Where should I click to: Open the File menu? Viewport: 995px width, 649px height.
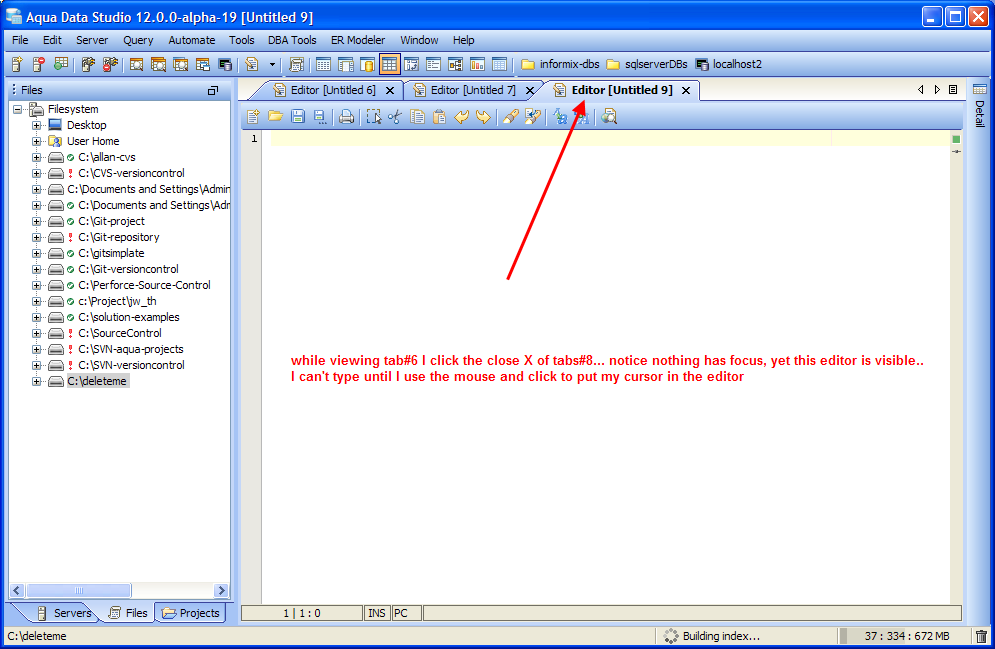20,40
